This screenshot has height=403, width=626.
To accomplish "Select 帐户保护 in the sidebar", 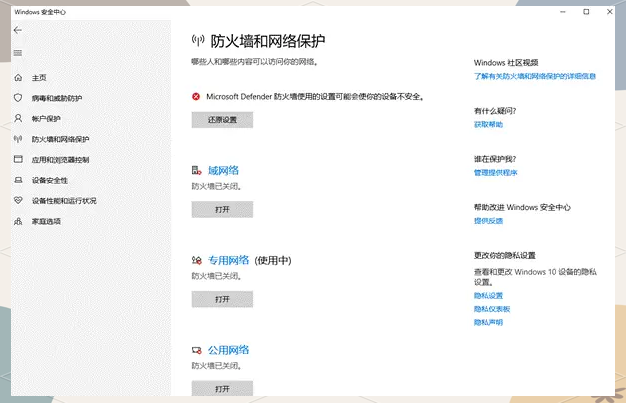I will pos(46,119).
